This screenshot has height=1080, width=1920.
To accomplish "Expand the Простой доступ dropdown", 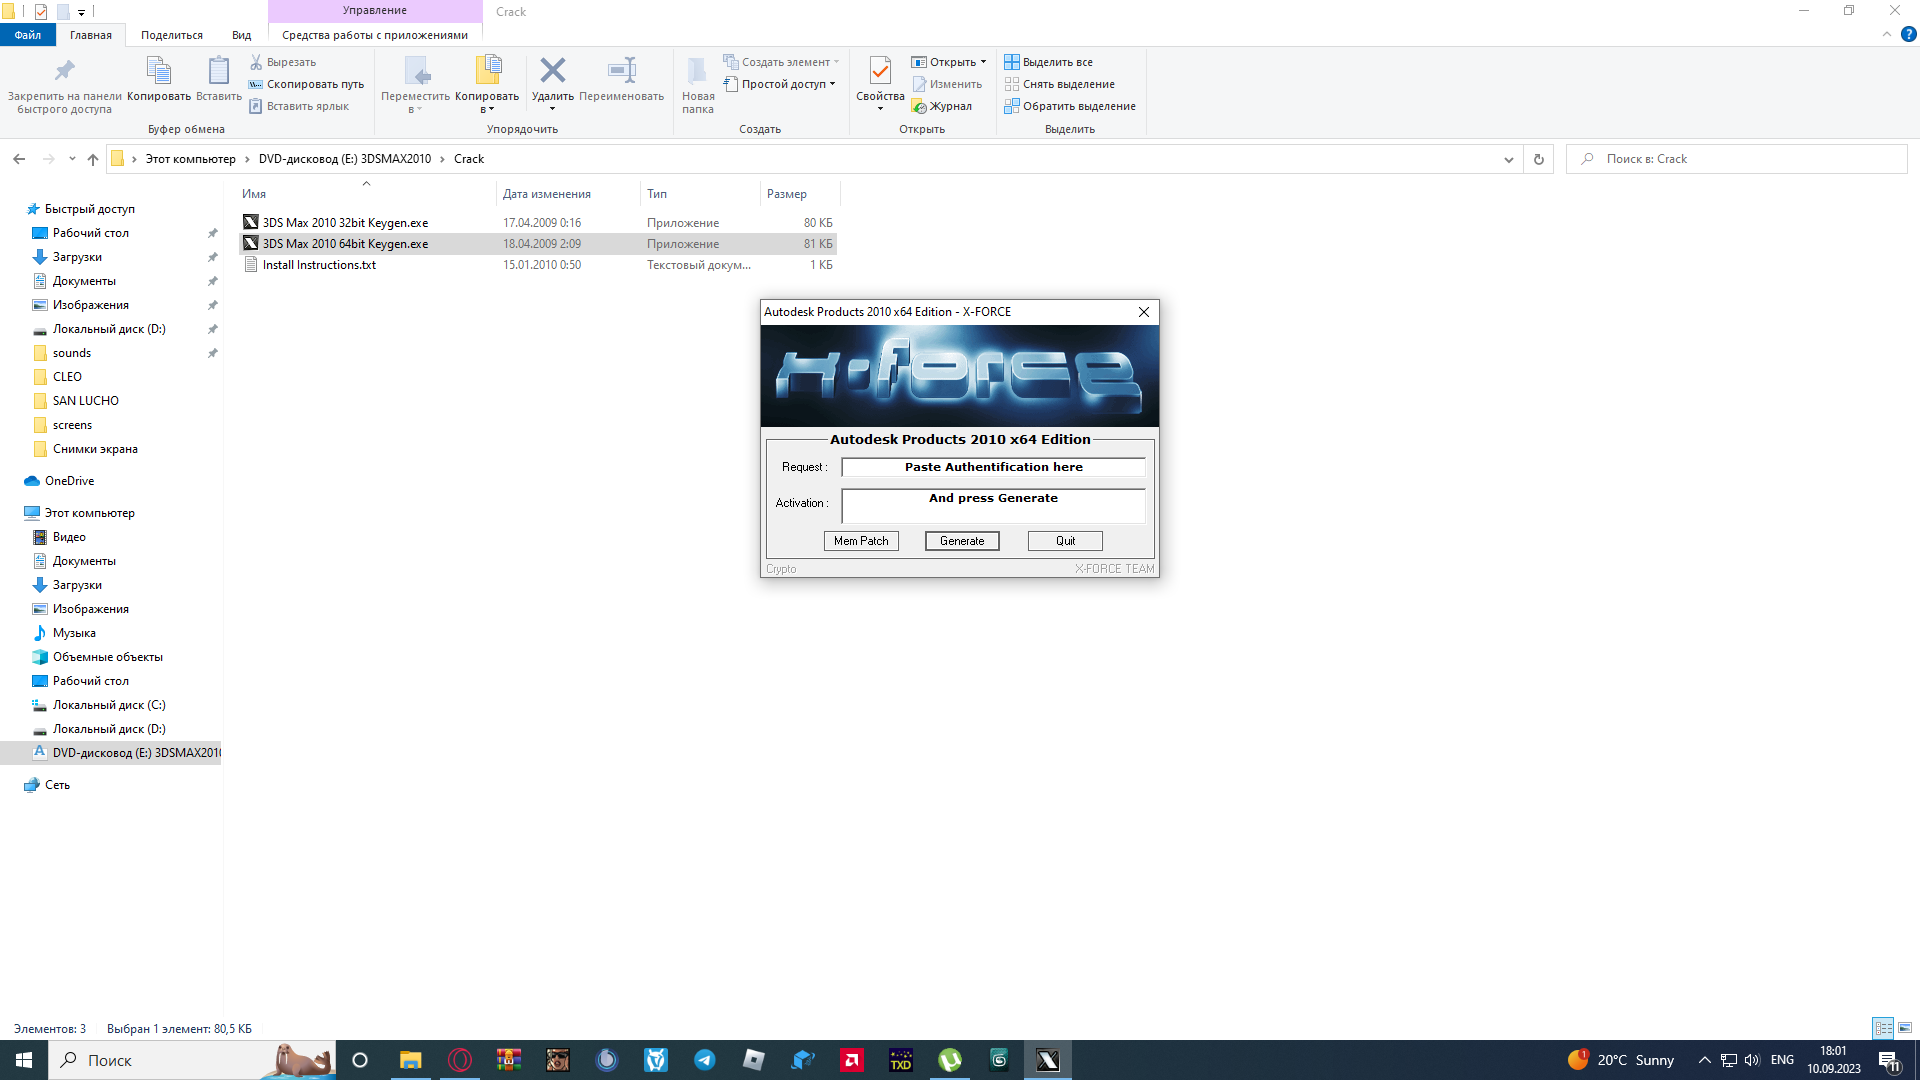I will click(832, 84).
